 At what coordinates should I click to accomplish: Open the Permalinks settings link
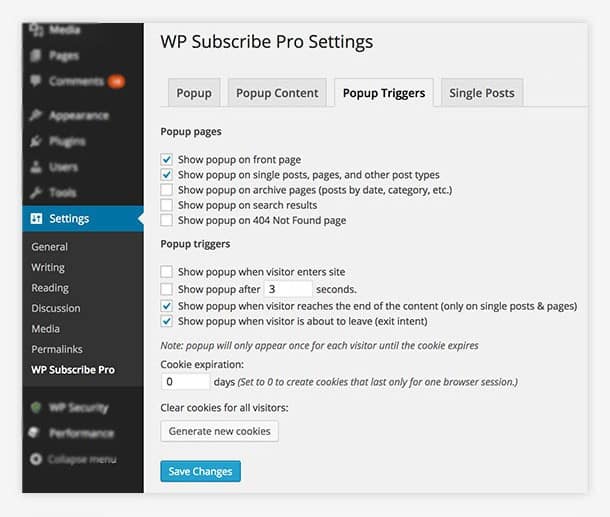[56, 349]
